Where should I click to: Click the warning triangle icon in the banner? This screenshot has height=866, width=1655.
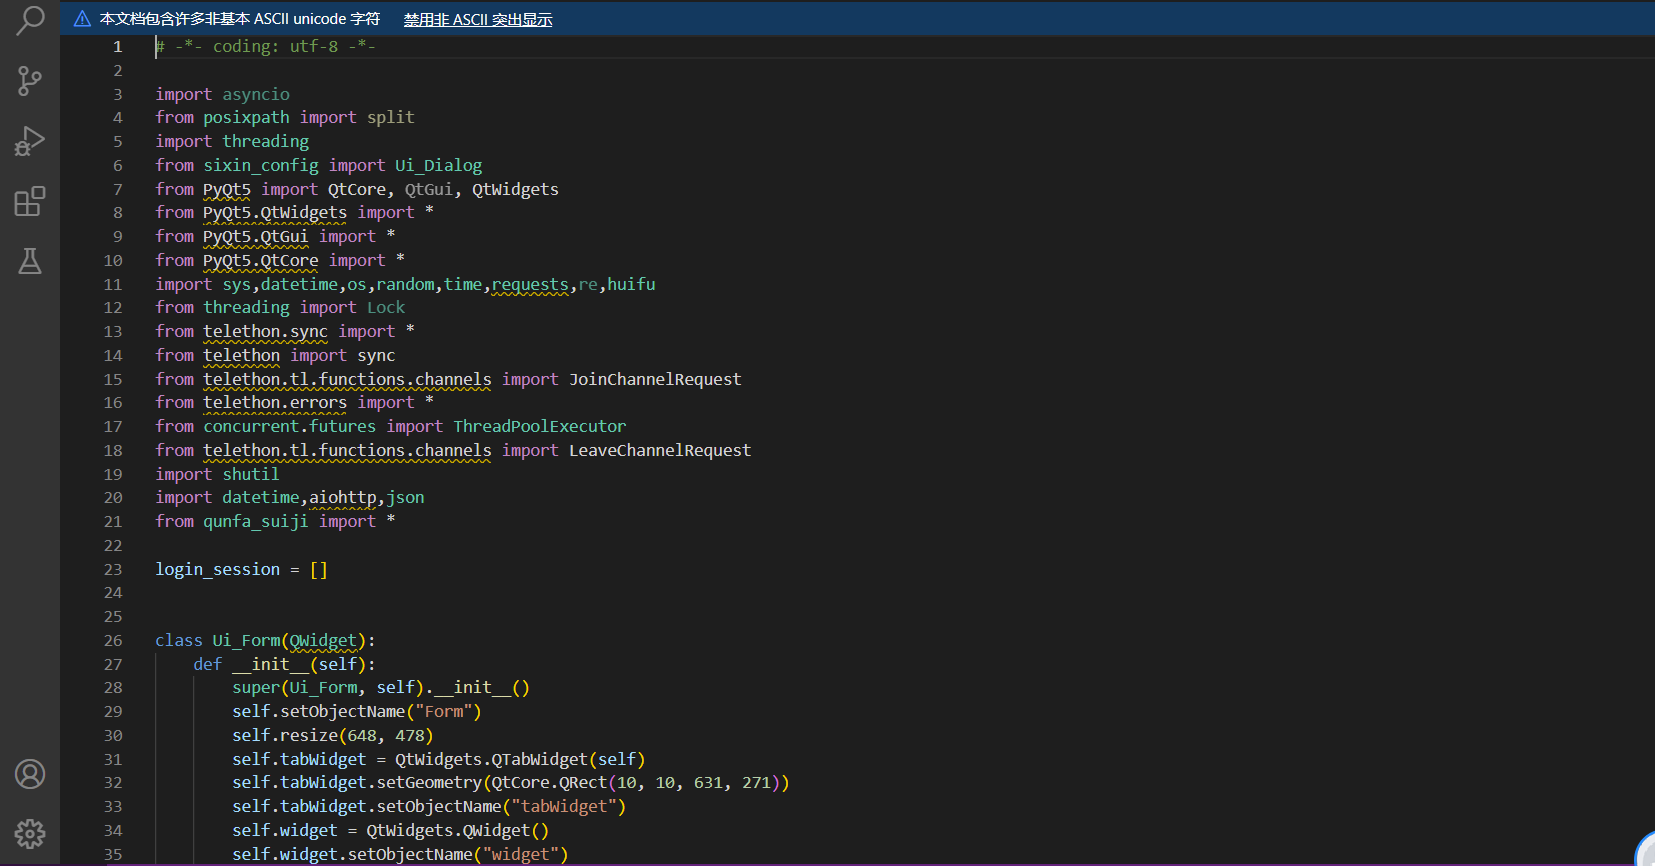(x=82, y=19)
